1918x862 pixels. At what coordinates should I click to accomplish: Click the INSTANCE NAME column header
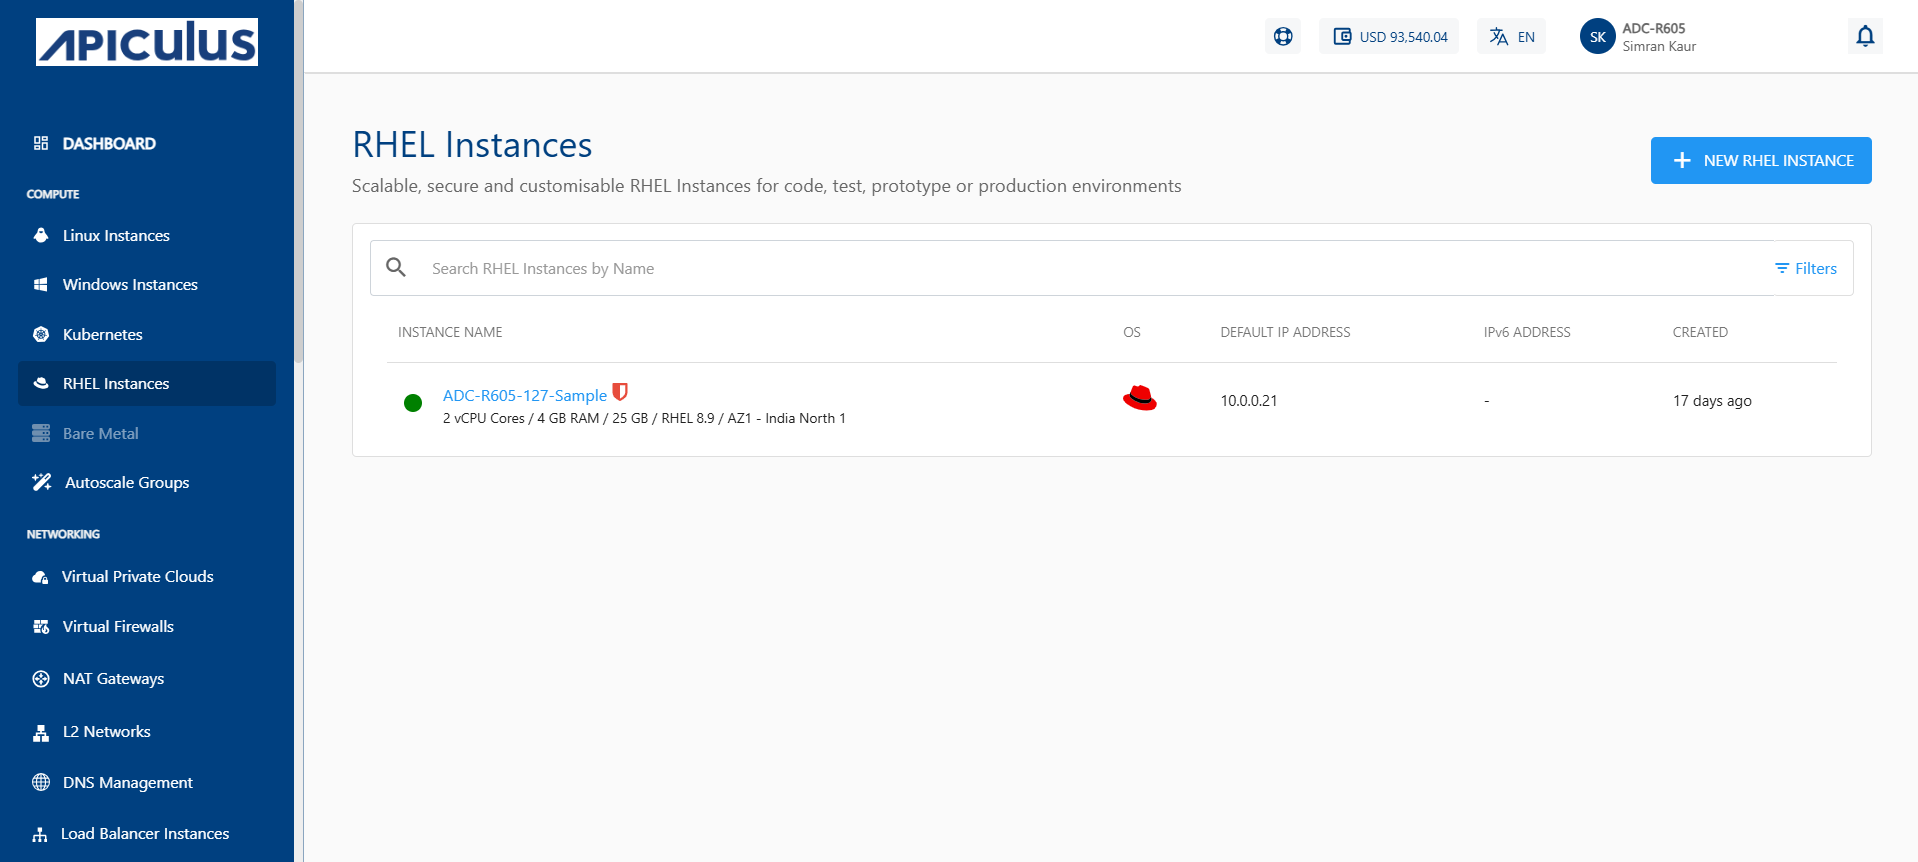pos(450,332)
